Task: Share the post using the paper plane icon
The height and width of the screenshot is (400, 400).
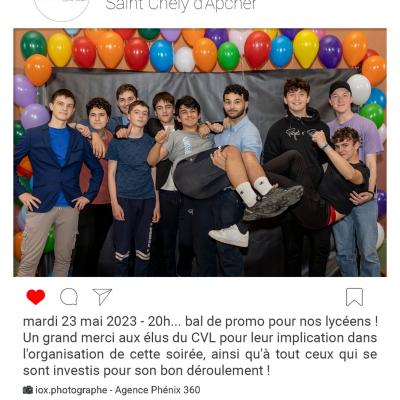Action: tap(102, 297)
